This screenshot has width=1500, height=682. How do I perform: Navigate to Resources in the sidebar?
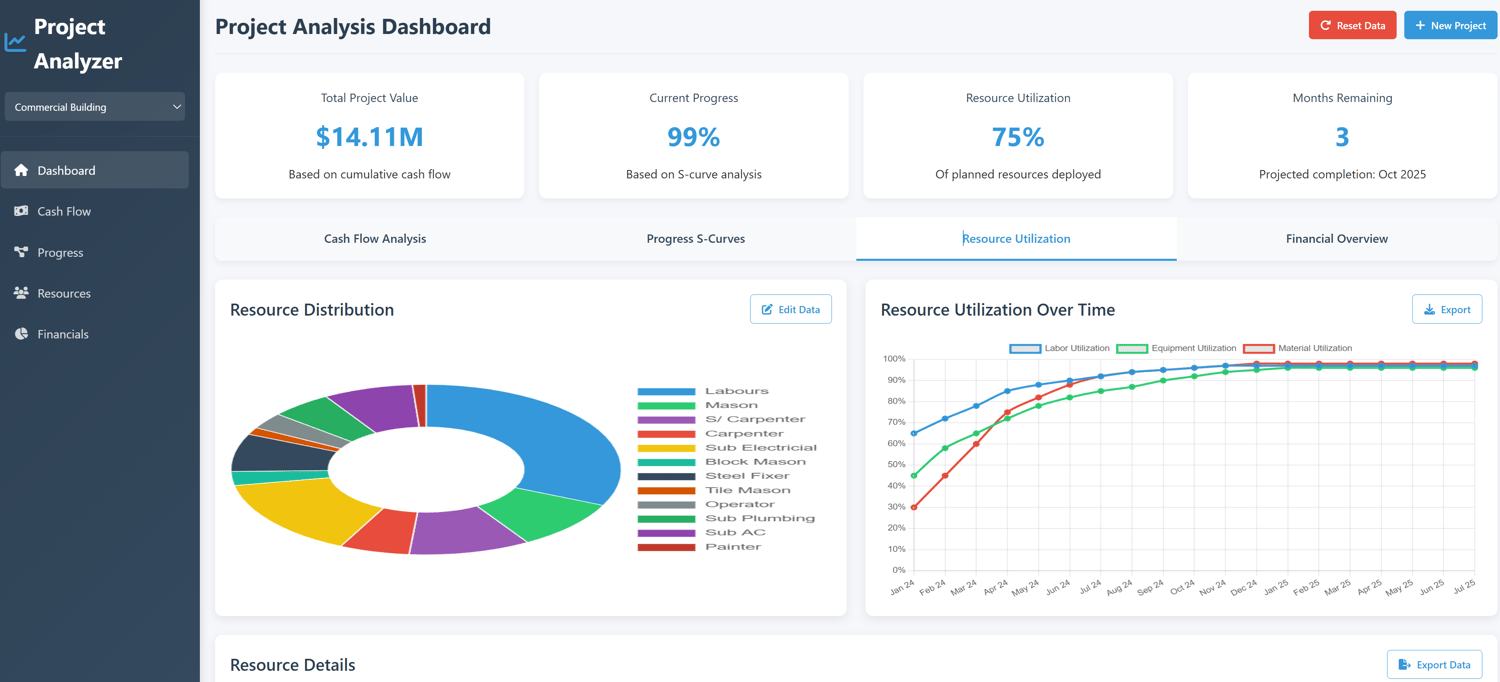click(x=95, y=293)
